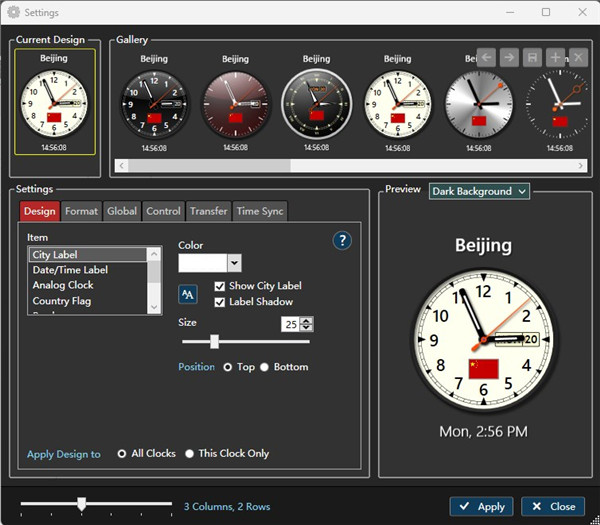Toggle the Show City Label checkbox
The width and height of the screenshot is (600, 525).
coord(220,286)
